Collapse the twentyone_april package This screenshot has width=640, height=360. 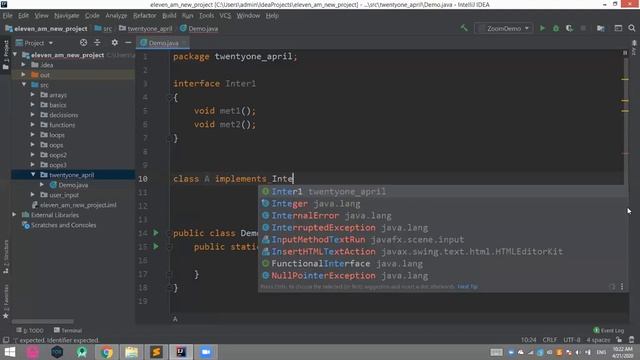(x=33, y=174)
